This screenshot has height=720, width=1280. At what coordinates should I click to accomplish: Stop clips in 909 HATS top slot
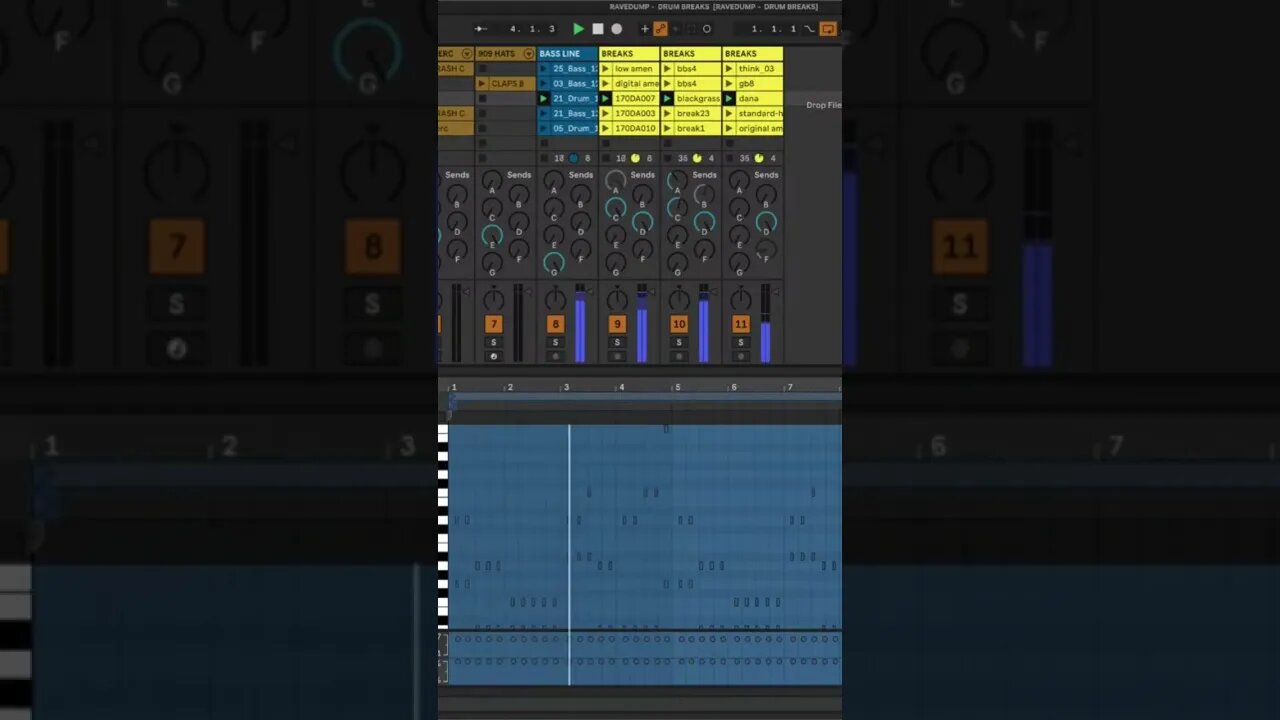coord(482,69)
